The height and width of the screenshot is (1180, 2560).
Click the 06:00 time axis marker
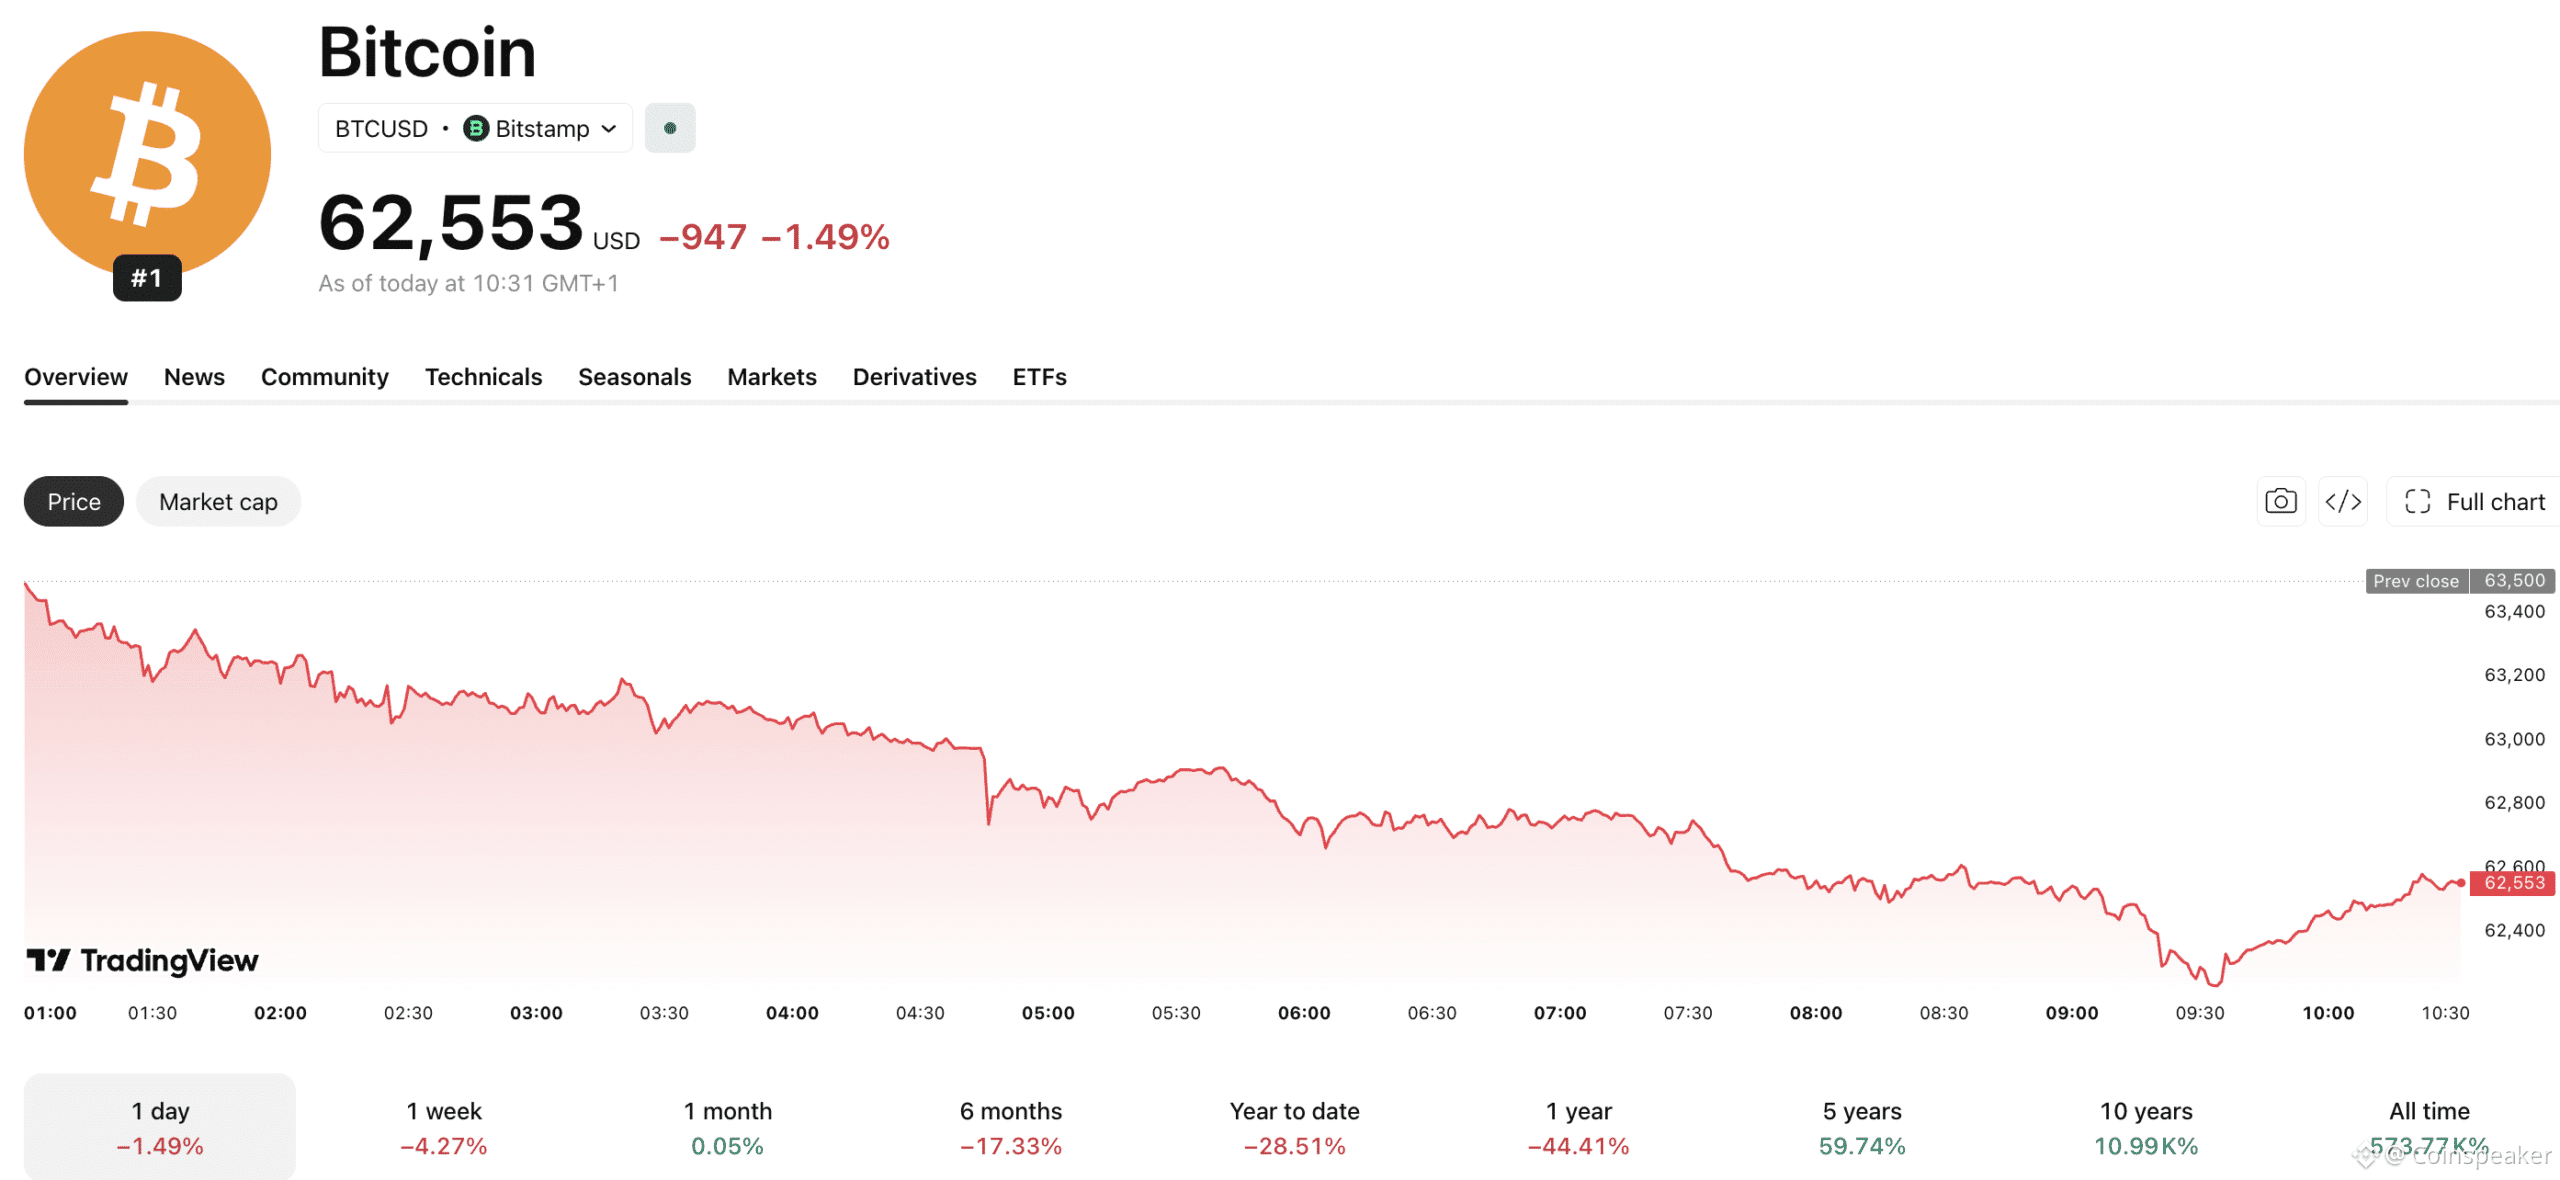click(1304, 1012)
